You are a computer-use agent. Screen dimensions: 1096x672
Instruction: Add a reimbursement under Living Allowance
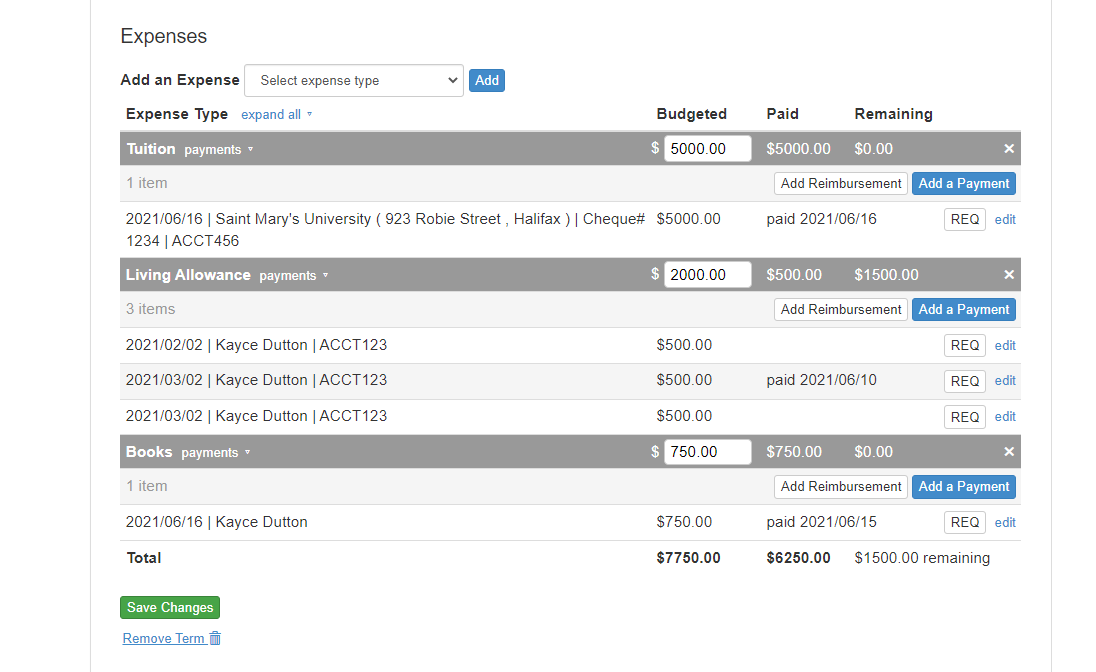click(841, 309)
